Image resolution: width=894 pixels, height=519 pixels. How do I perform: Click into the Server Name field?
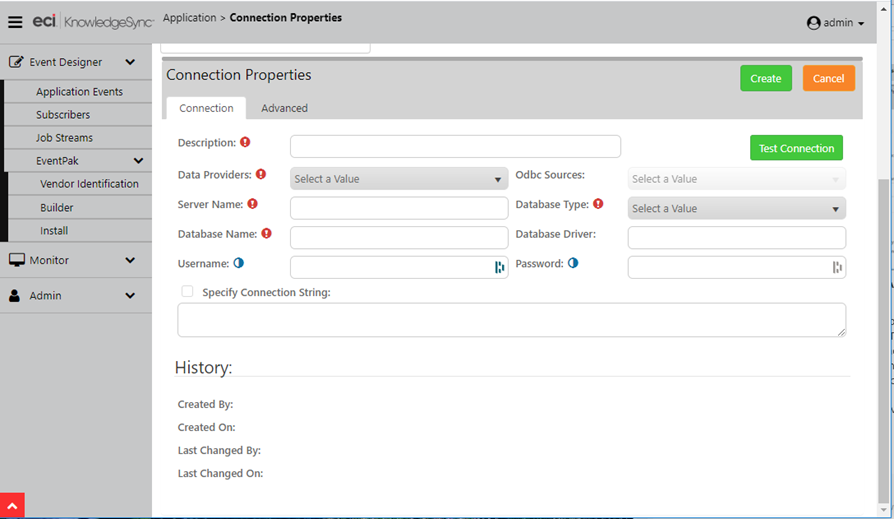(399, 208)
